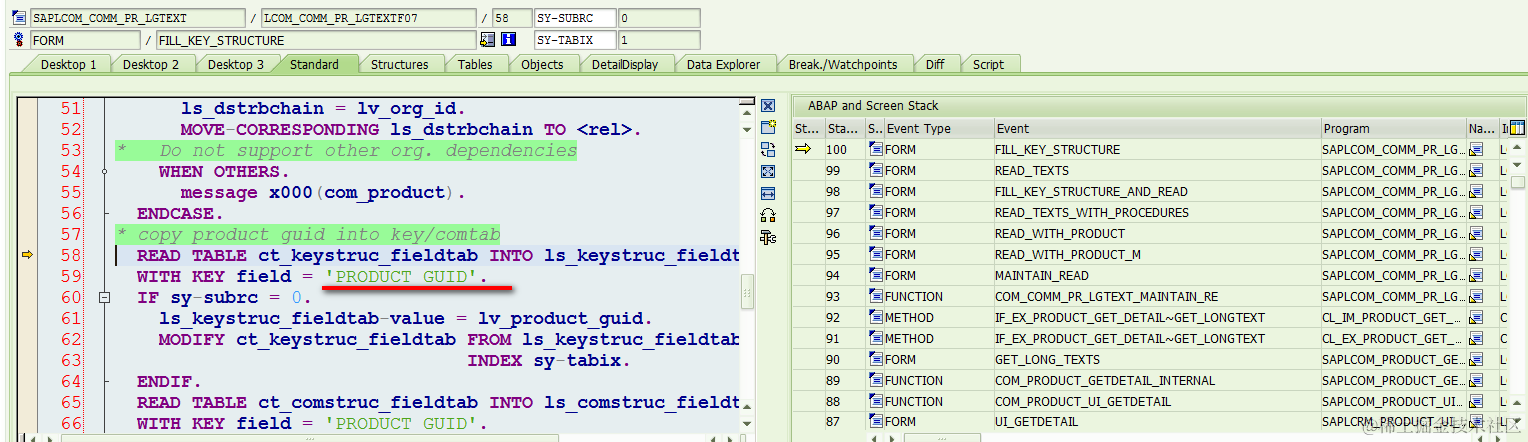Open the Tables tab
The width and height of the screenshot is (1528, 442).
pos(475,64)
